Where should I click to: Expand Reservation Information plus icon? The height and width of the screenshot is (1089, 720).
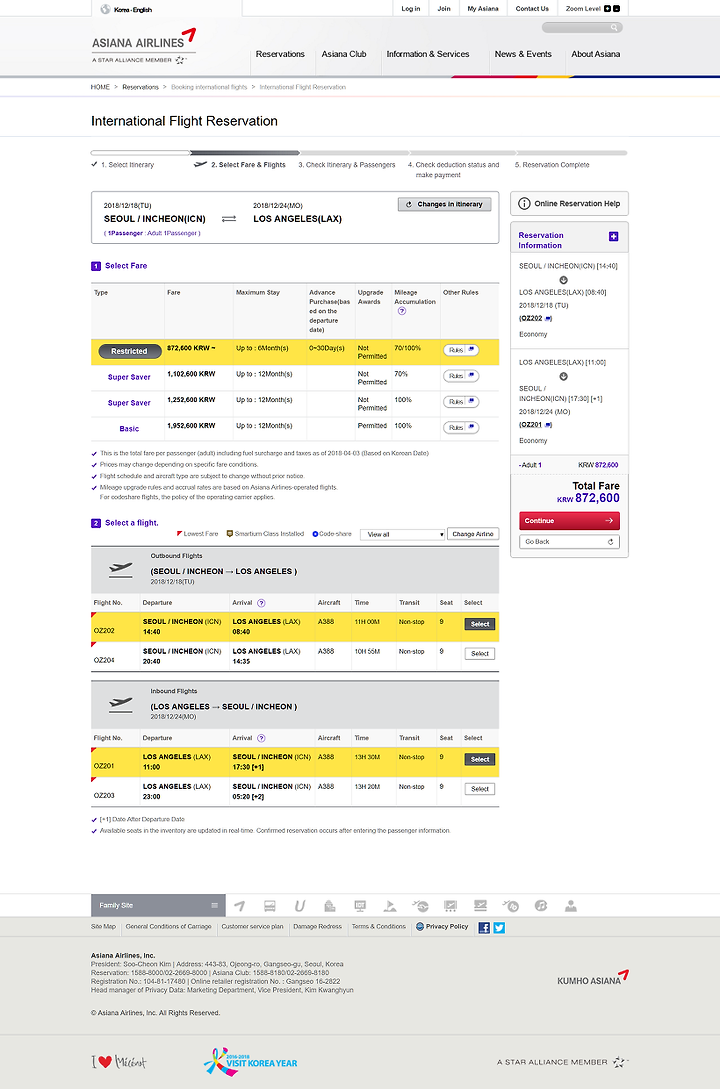tap(614, 237)
